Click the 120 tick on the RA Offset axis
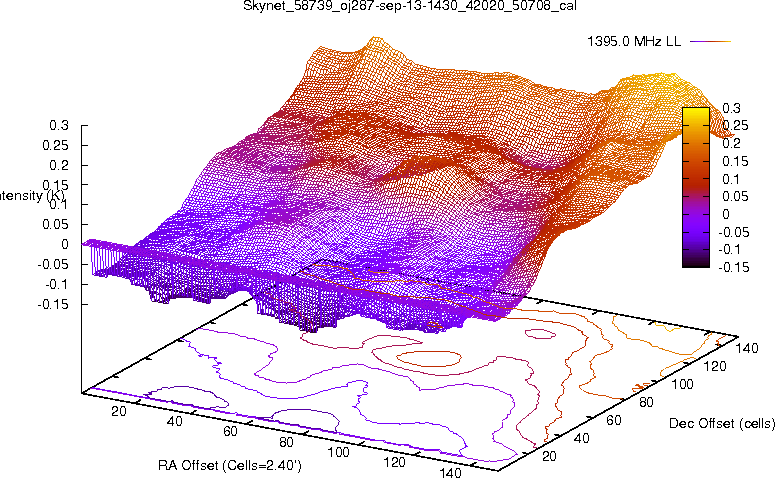Viewport: 775px width, 478px height. (x=394, y=462)
